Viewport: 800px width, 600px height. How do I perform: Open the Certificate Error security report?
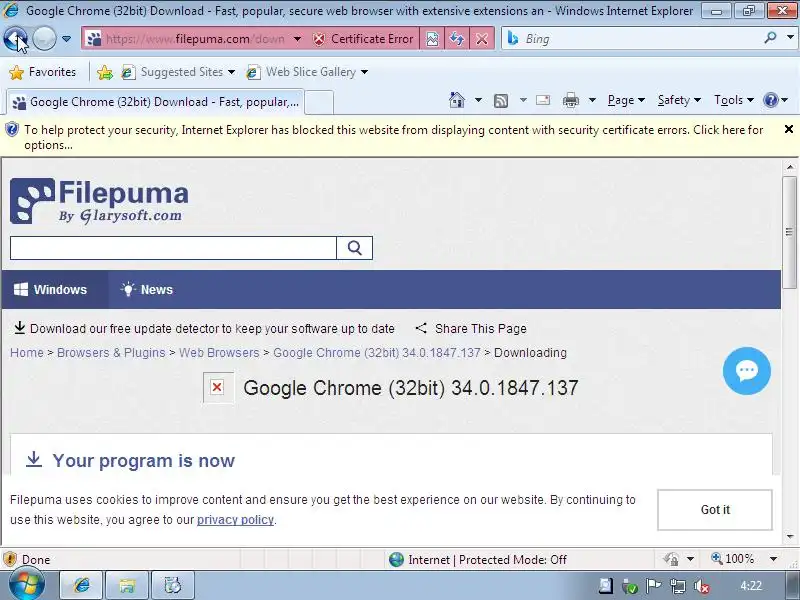coord(363,39)
